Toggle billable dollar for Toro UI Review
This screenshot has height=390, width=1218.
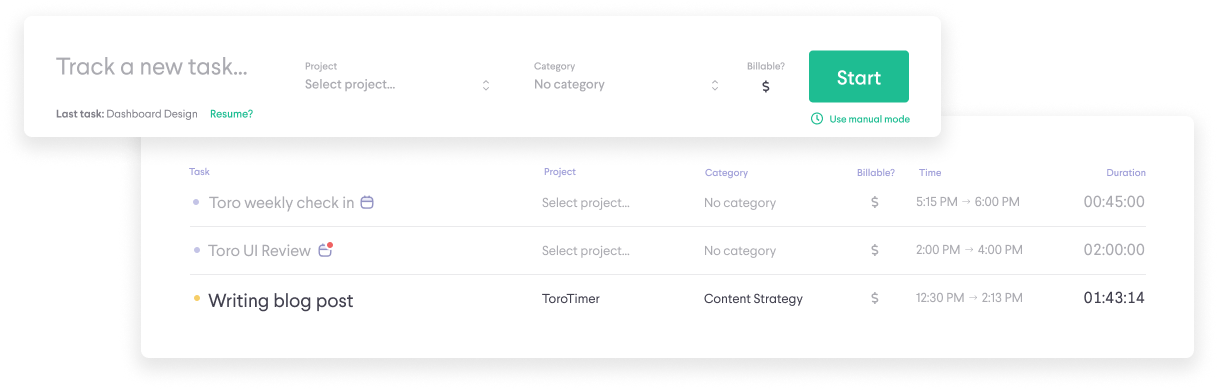875,250
